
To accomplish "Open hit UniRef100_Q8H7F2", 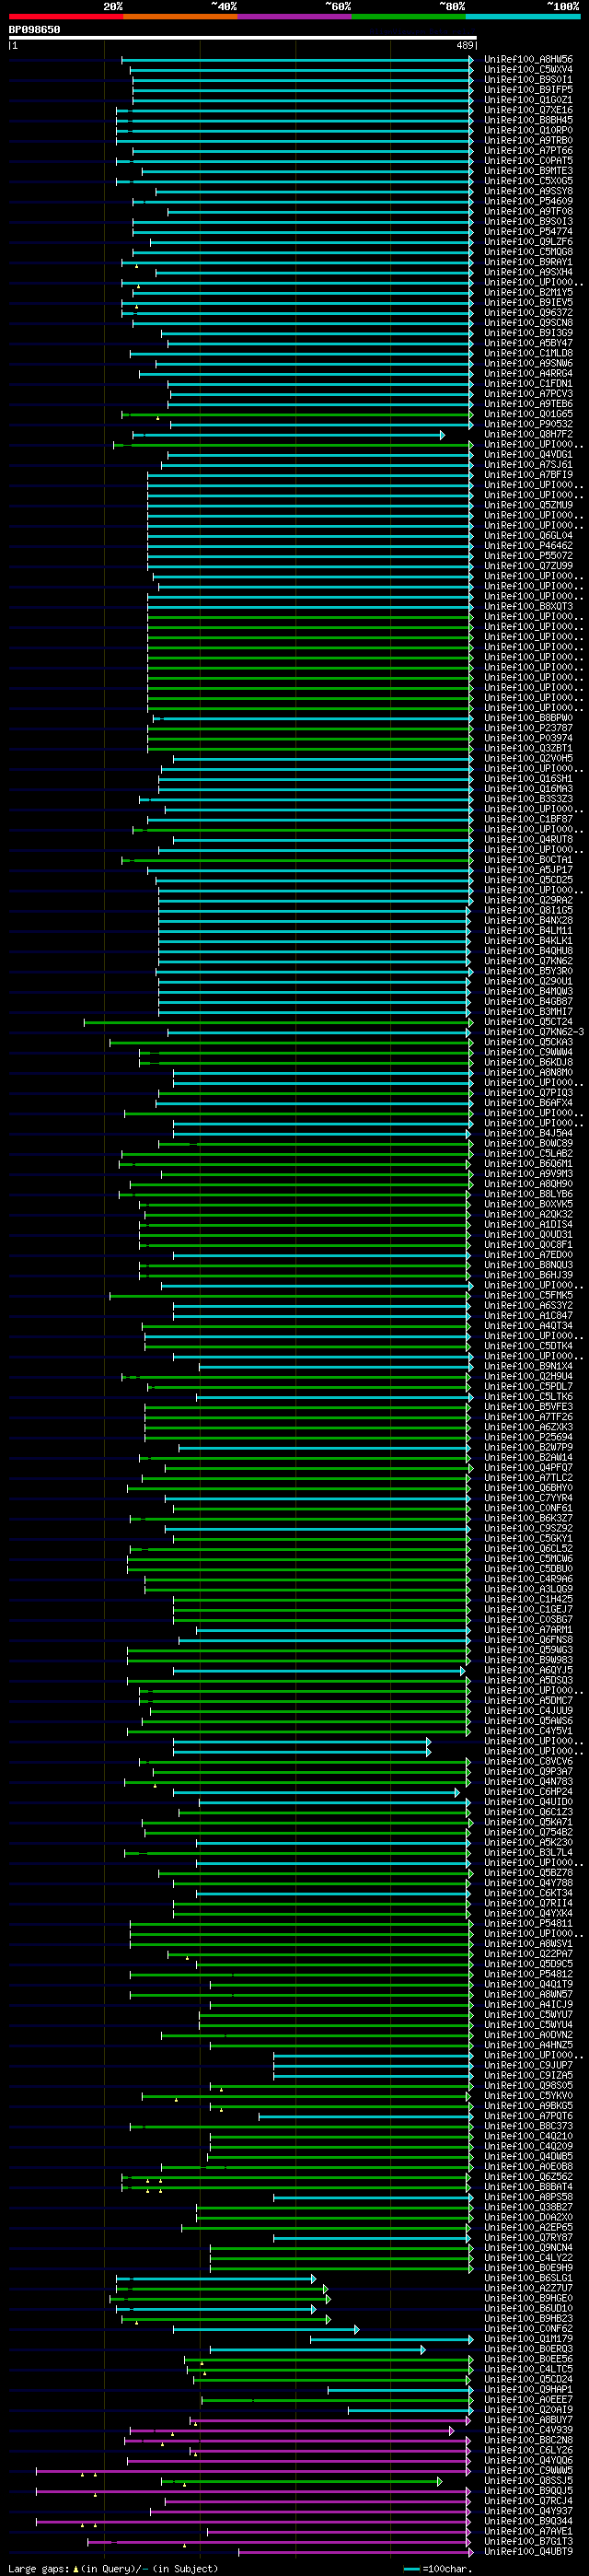I will 528,434.
